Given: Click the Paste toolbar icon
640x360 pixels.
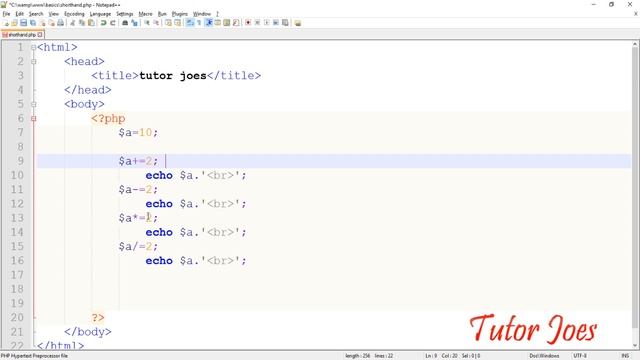Looking at the screenshot, I should pos(91,23).
